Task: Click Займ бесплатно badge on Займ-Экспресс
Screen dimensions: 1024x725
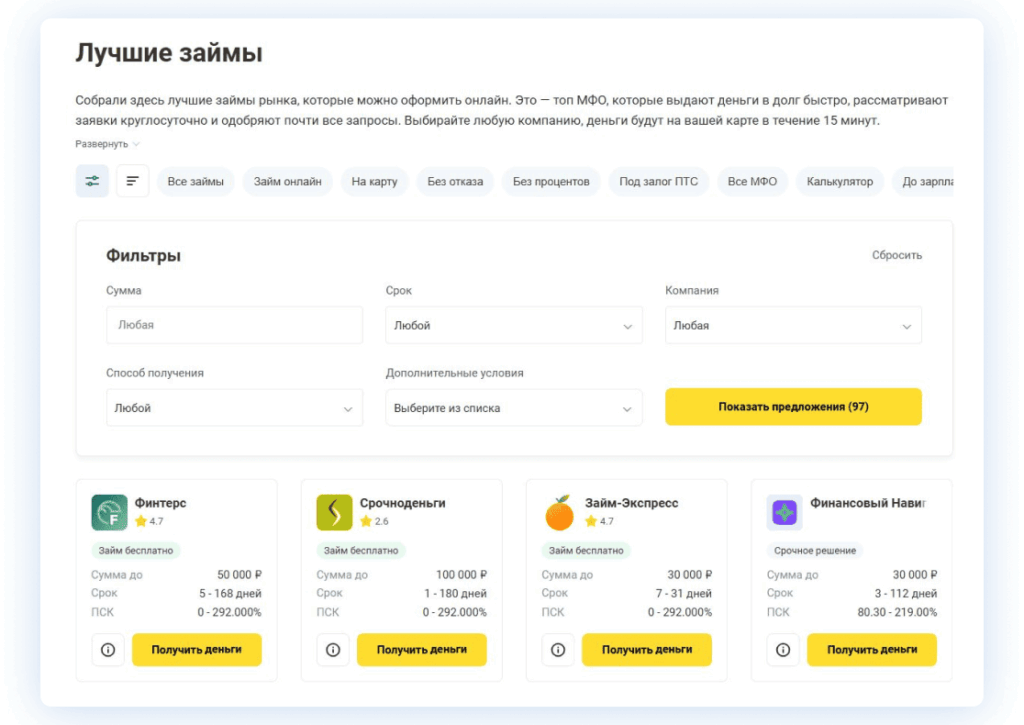Action: [586, 551]
